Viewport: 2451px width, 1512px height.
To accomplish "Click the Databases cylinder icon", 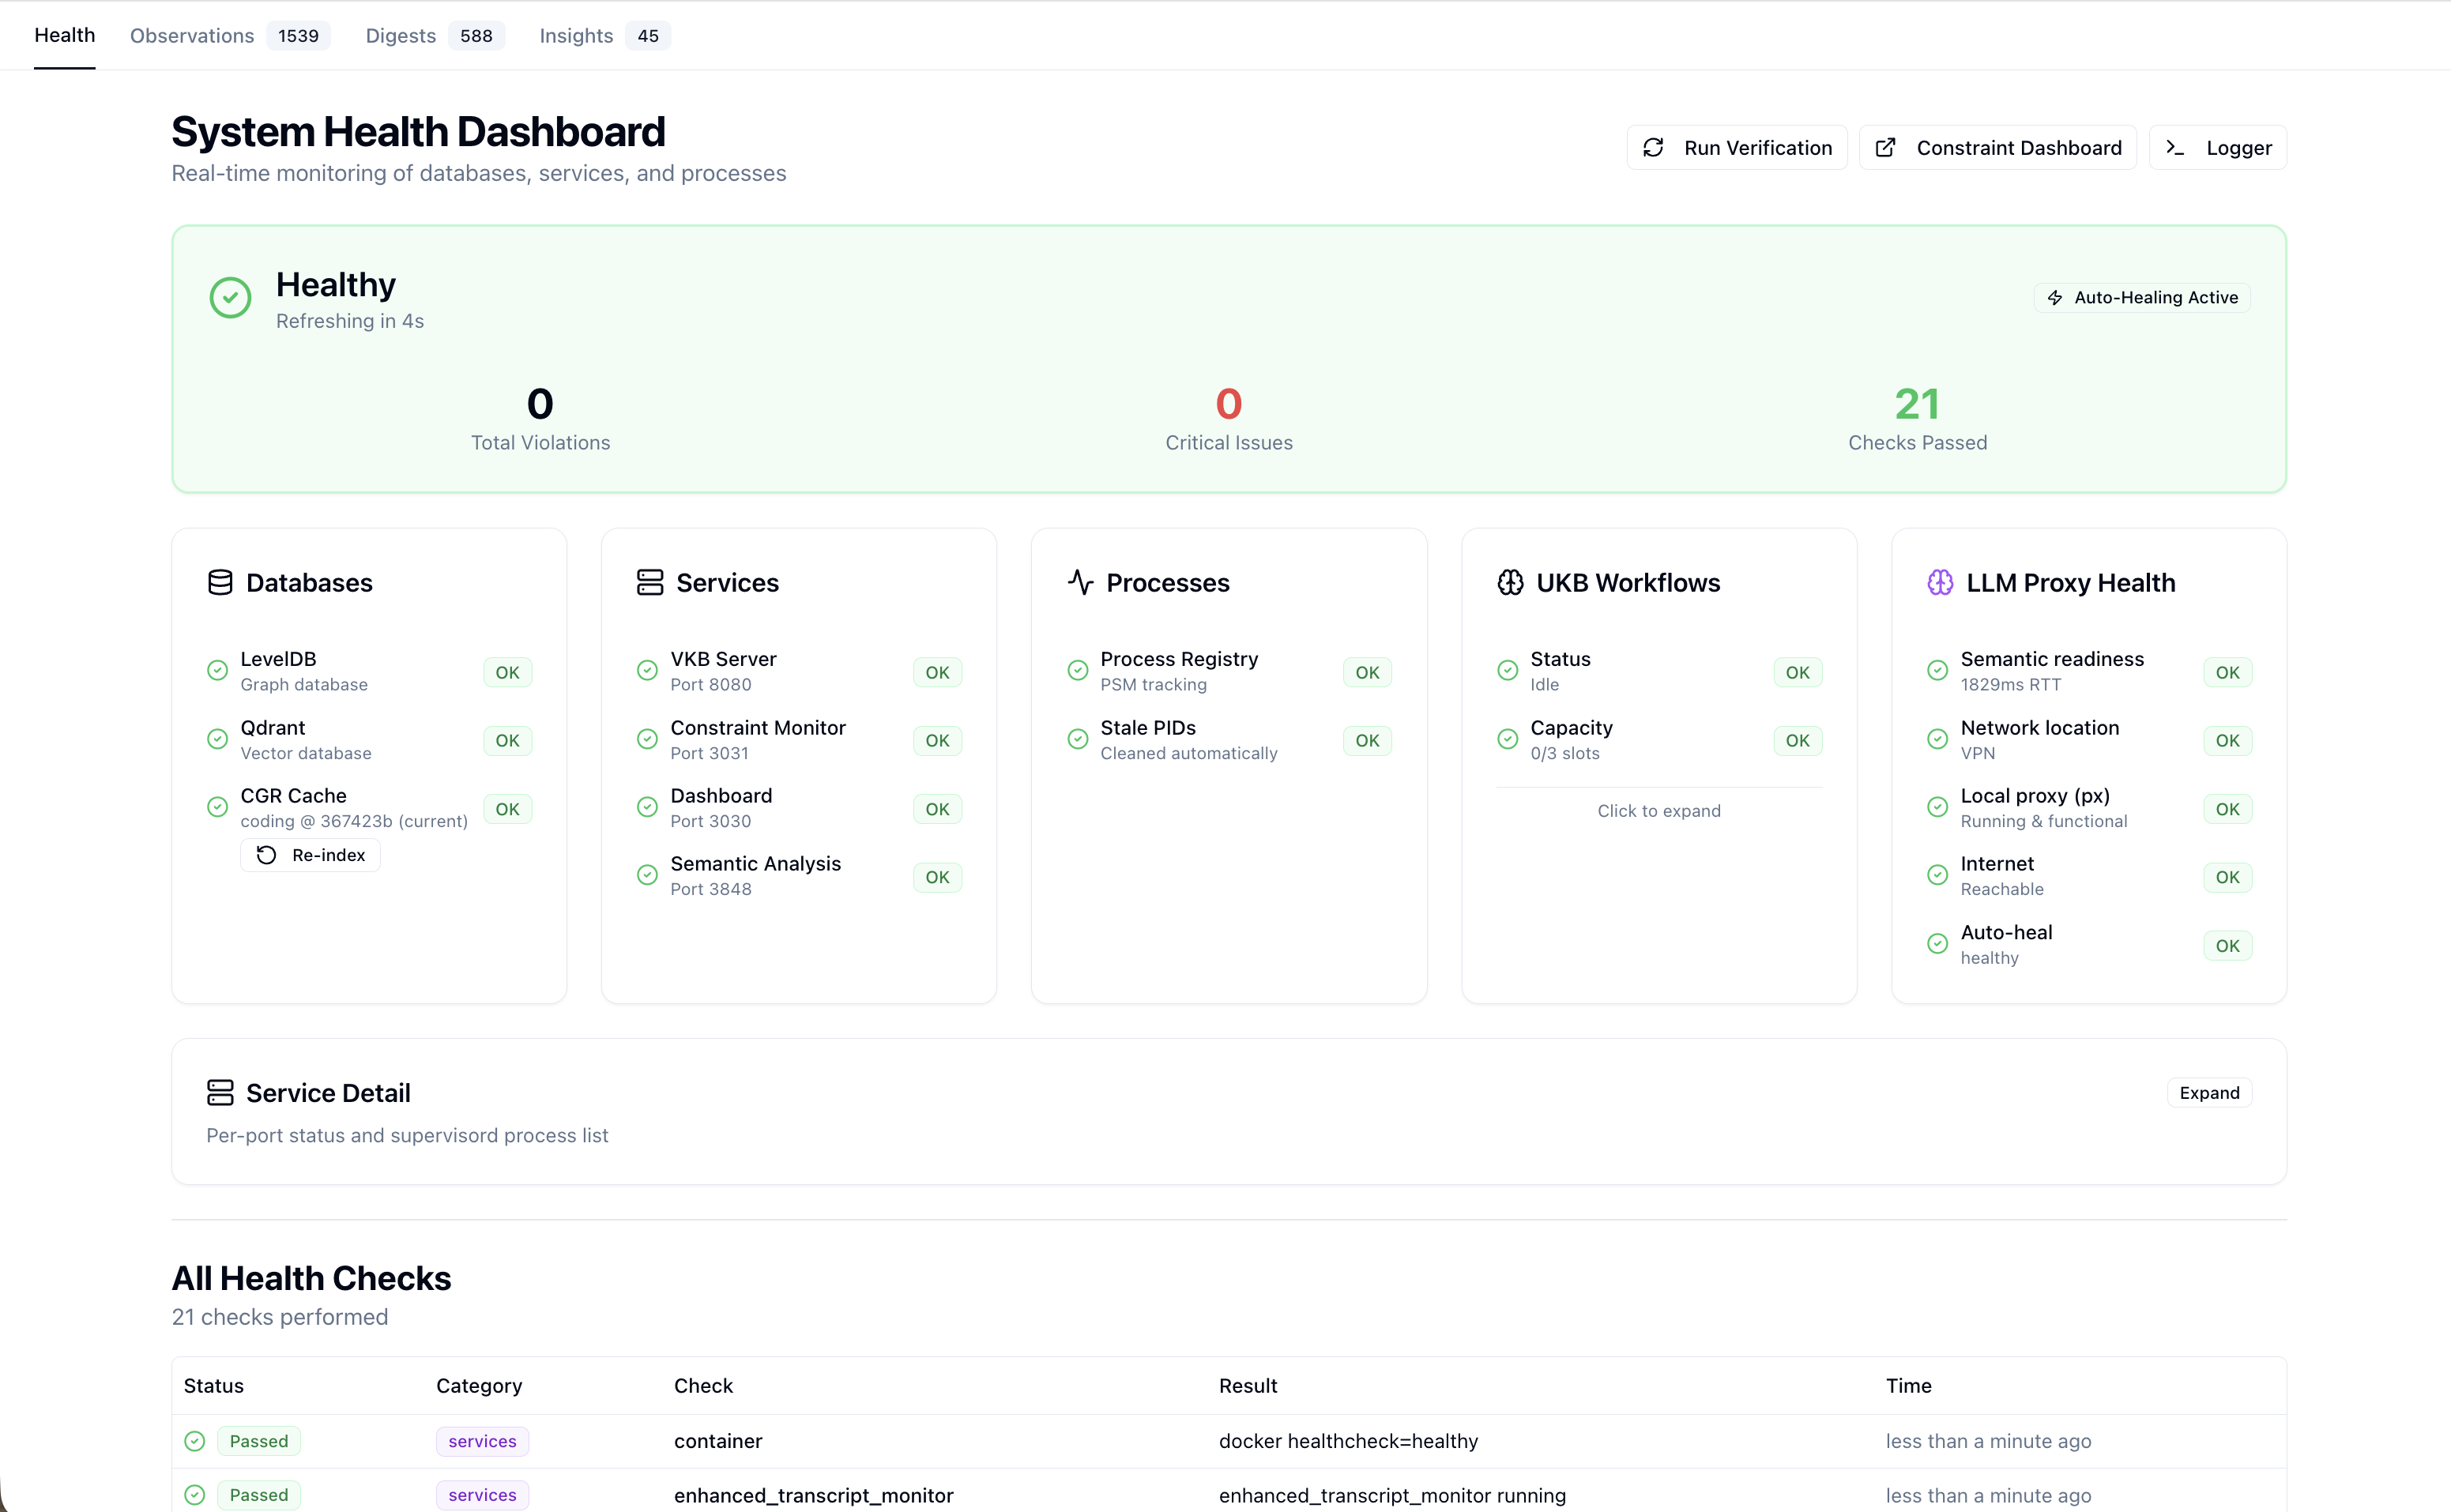I will 220,582.
